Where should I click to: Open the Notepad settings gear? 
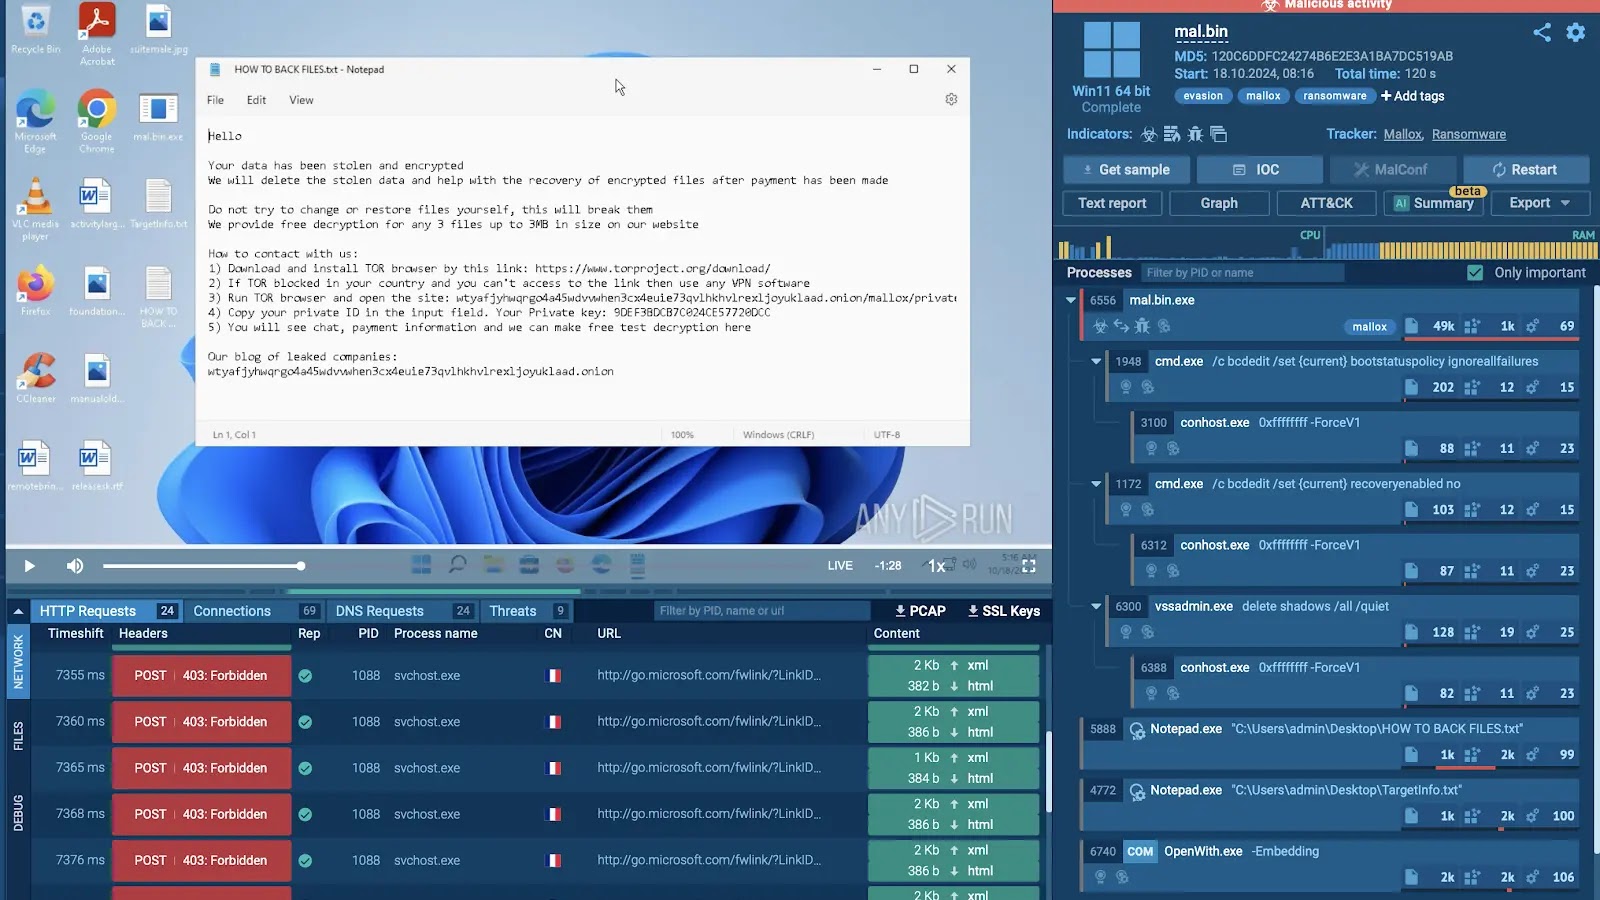point(951,99)
